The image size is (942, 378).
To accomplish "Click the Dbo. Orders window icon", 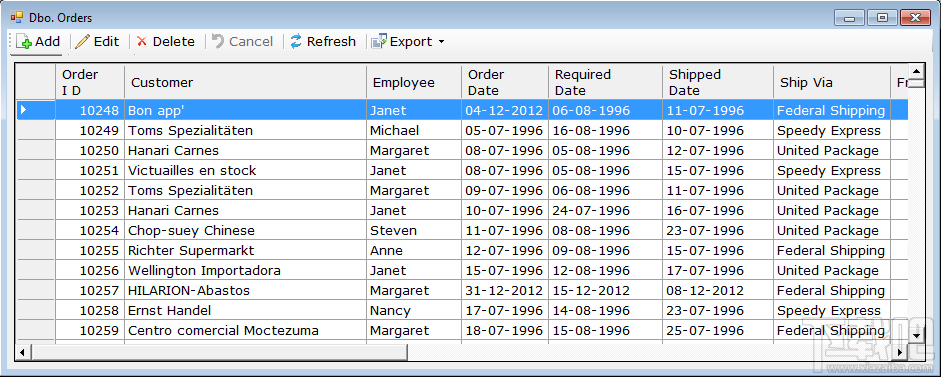I will click(x=16, y=17).
